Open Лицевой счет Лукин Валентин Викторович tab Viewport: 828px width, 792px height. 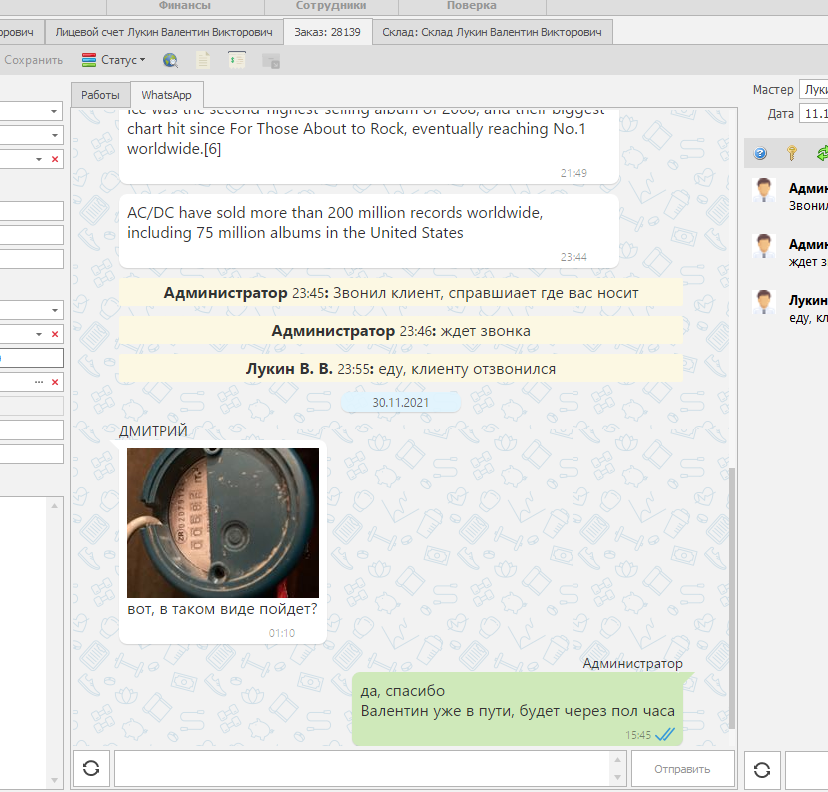(164, 32)
